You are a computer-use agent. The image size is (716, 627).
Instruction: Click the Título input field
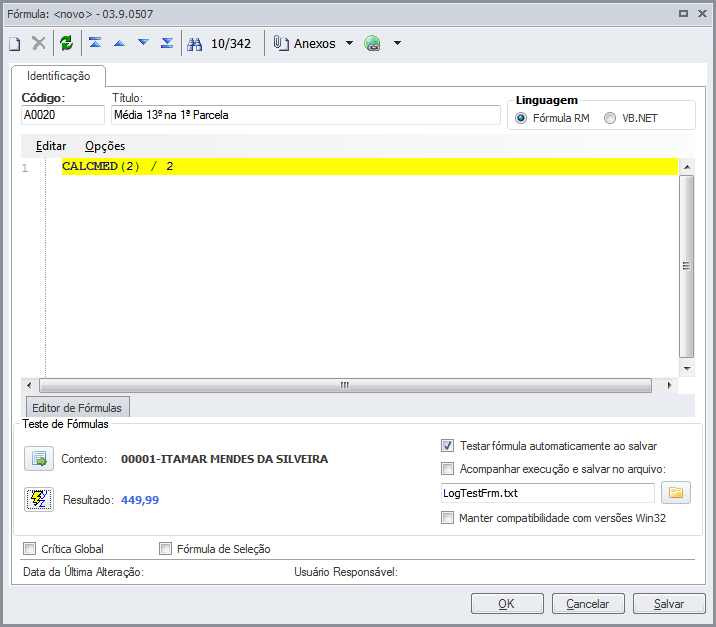click(305, 115)
